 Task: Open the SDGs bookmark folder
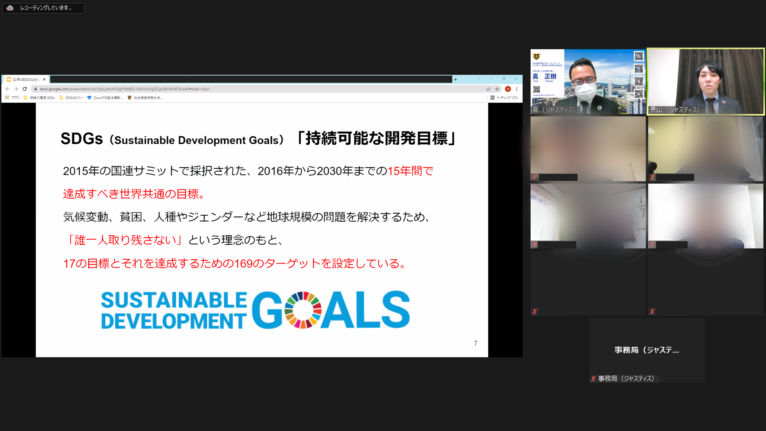pyautogui.click(x=40, y=98)
